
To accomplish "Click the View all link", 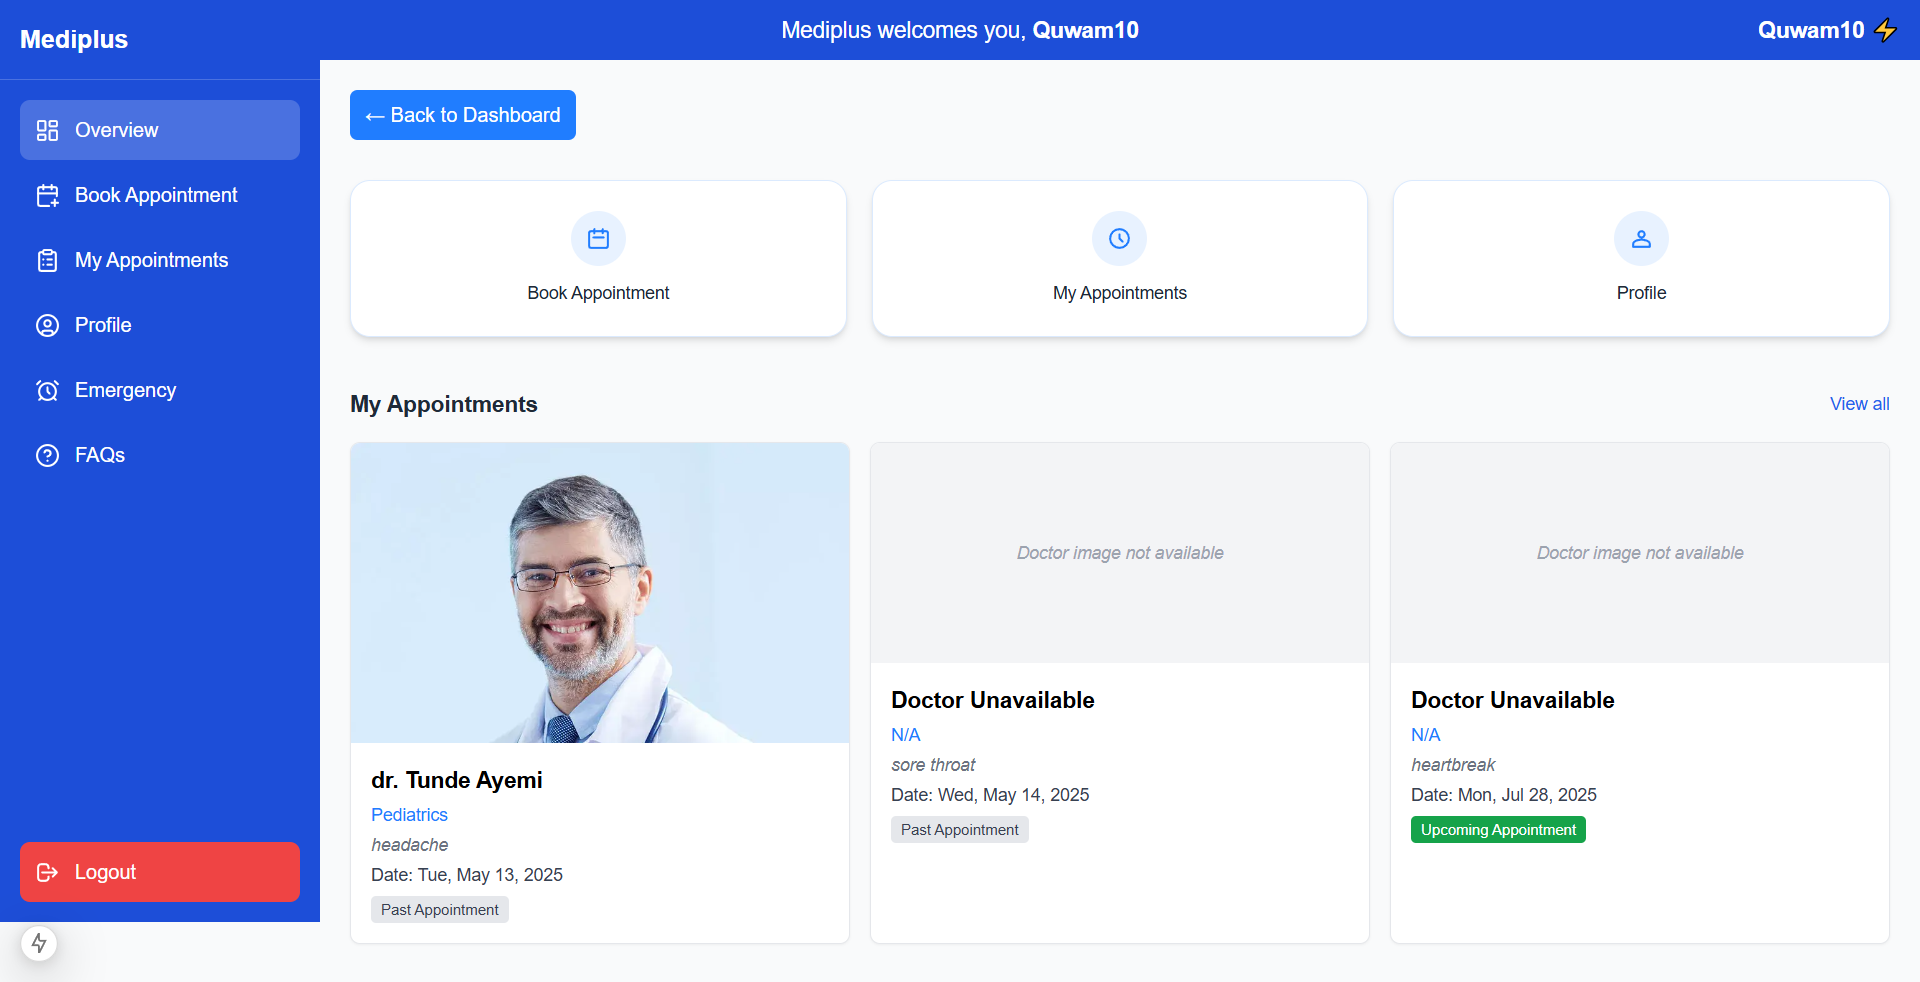I will pyautogui.click(x=1859, y=404).
